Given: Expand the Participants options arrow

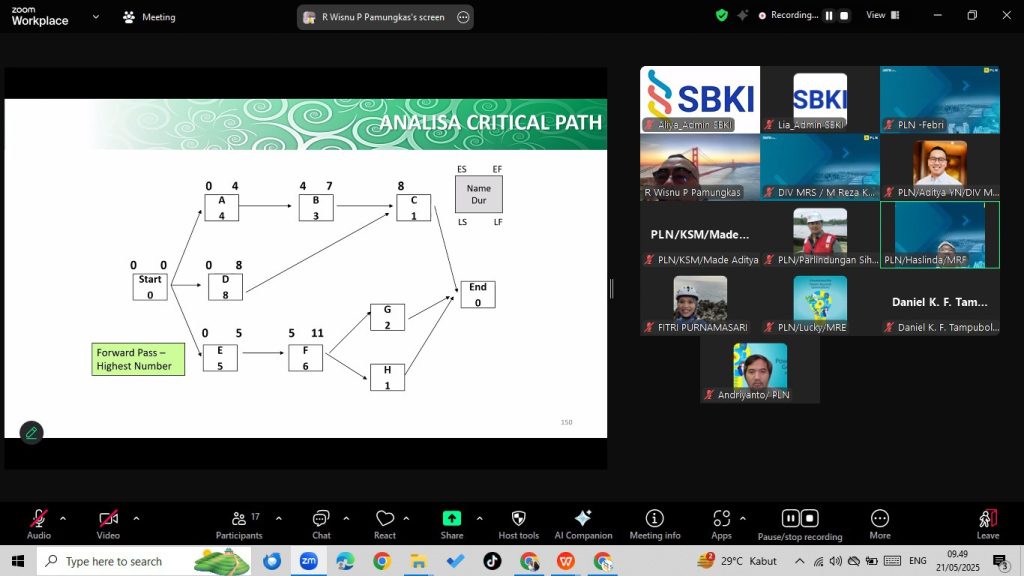Looking at the screenshot, I should [279, 519].
